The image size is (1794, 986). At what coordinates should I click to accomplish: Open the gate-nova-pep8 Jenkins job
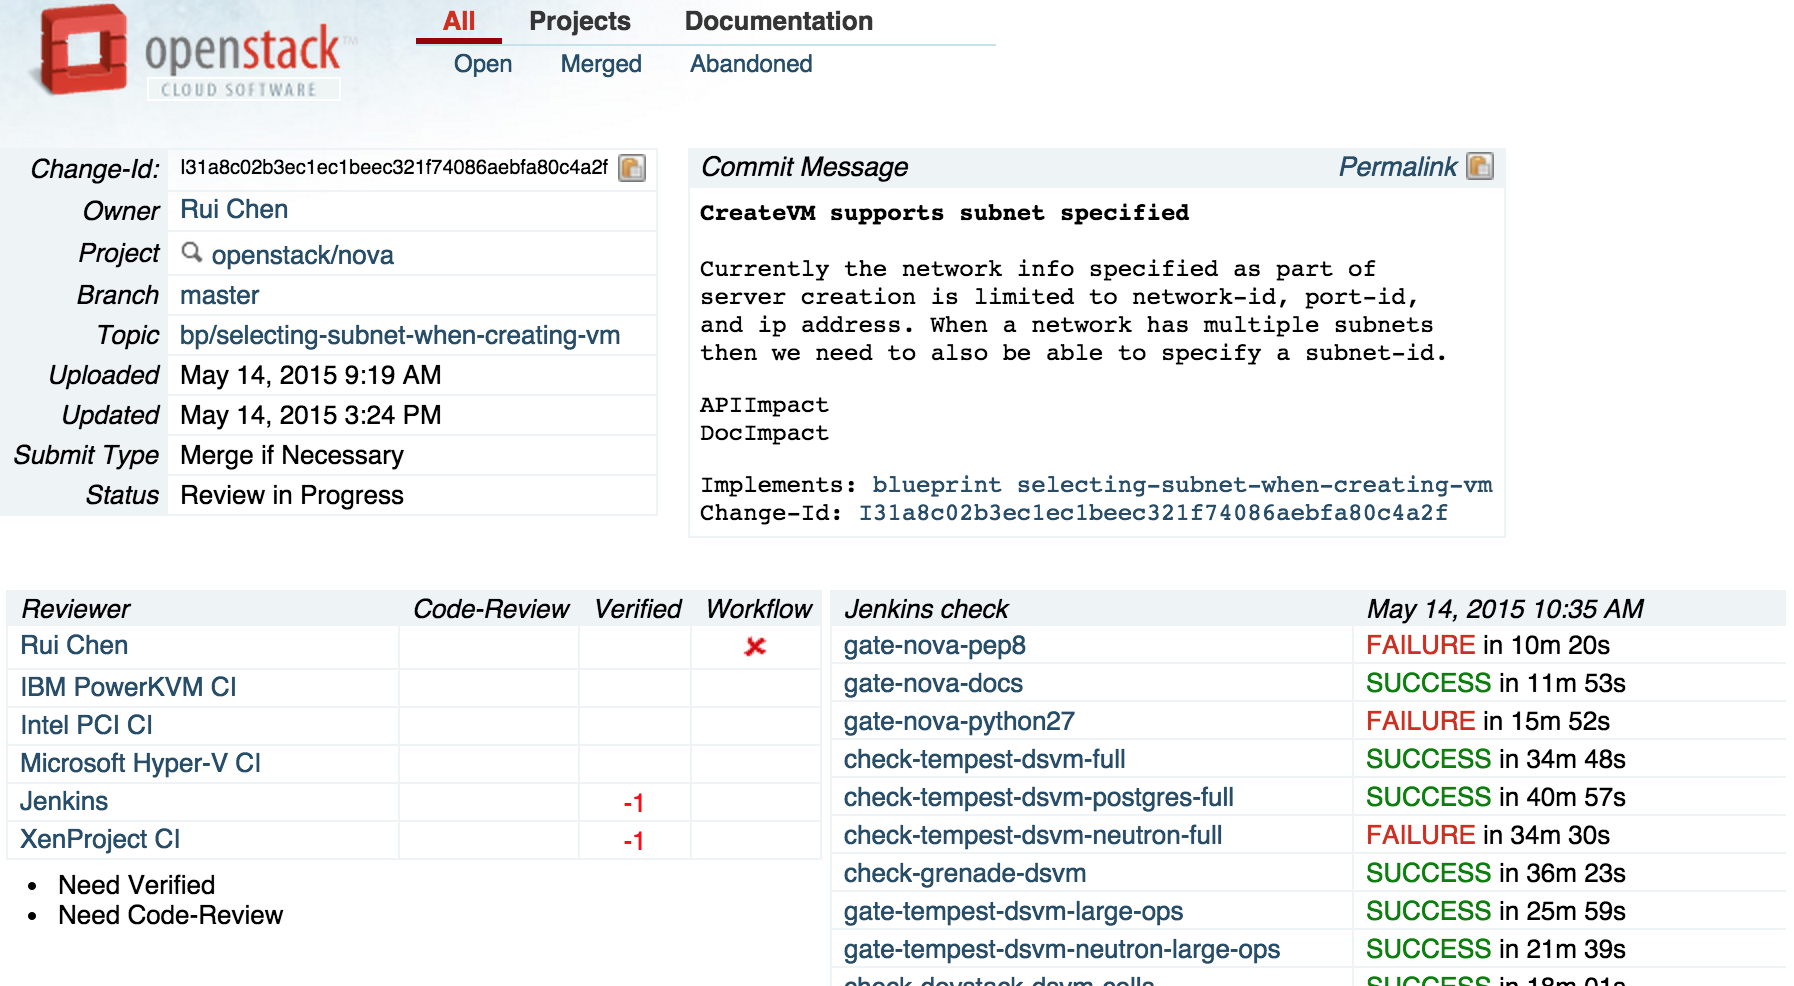[x=934, y=646]
